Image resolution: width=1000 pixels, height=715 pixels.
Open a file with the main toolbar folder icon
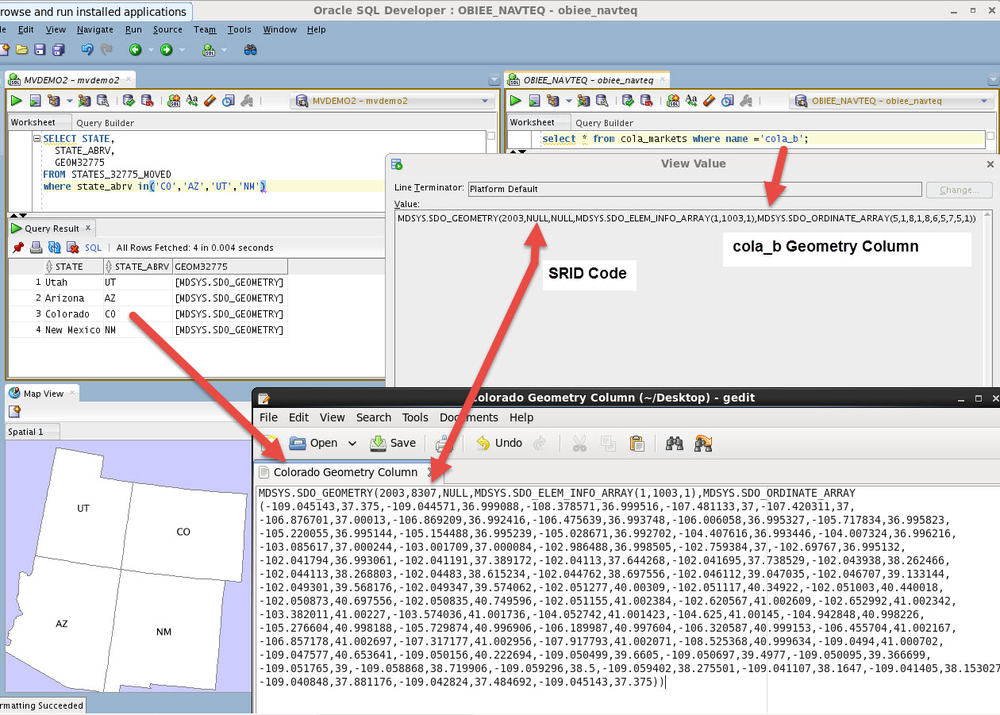(22, 50)
